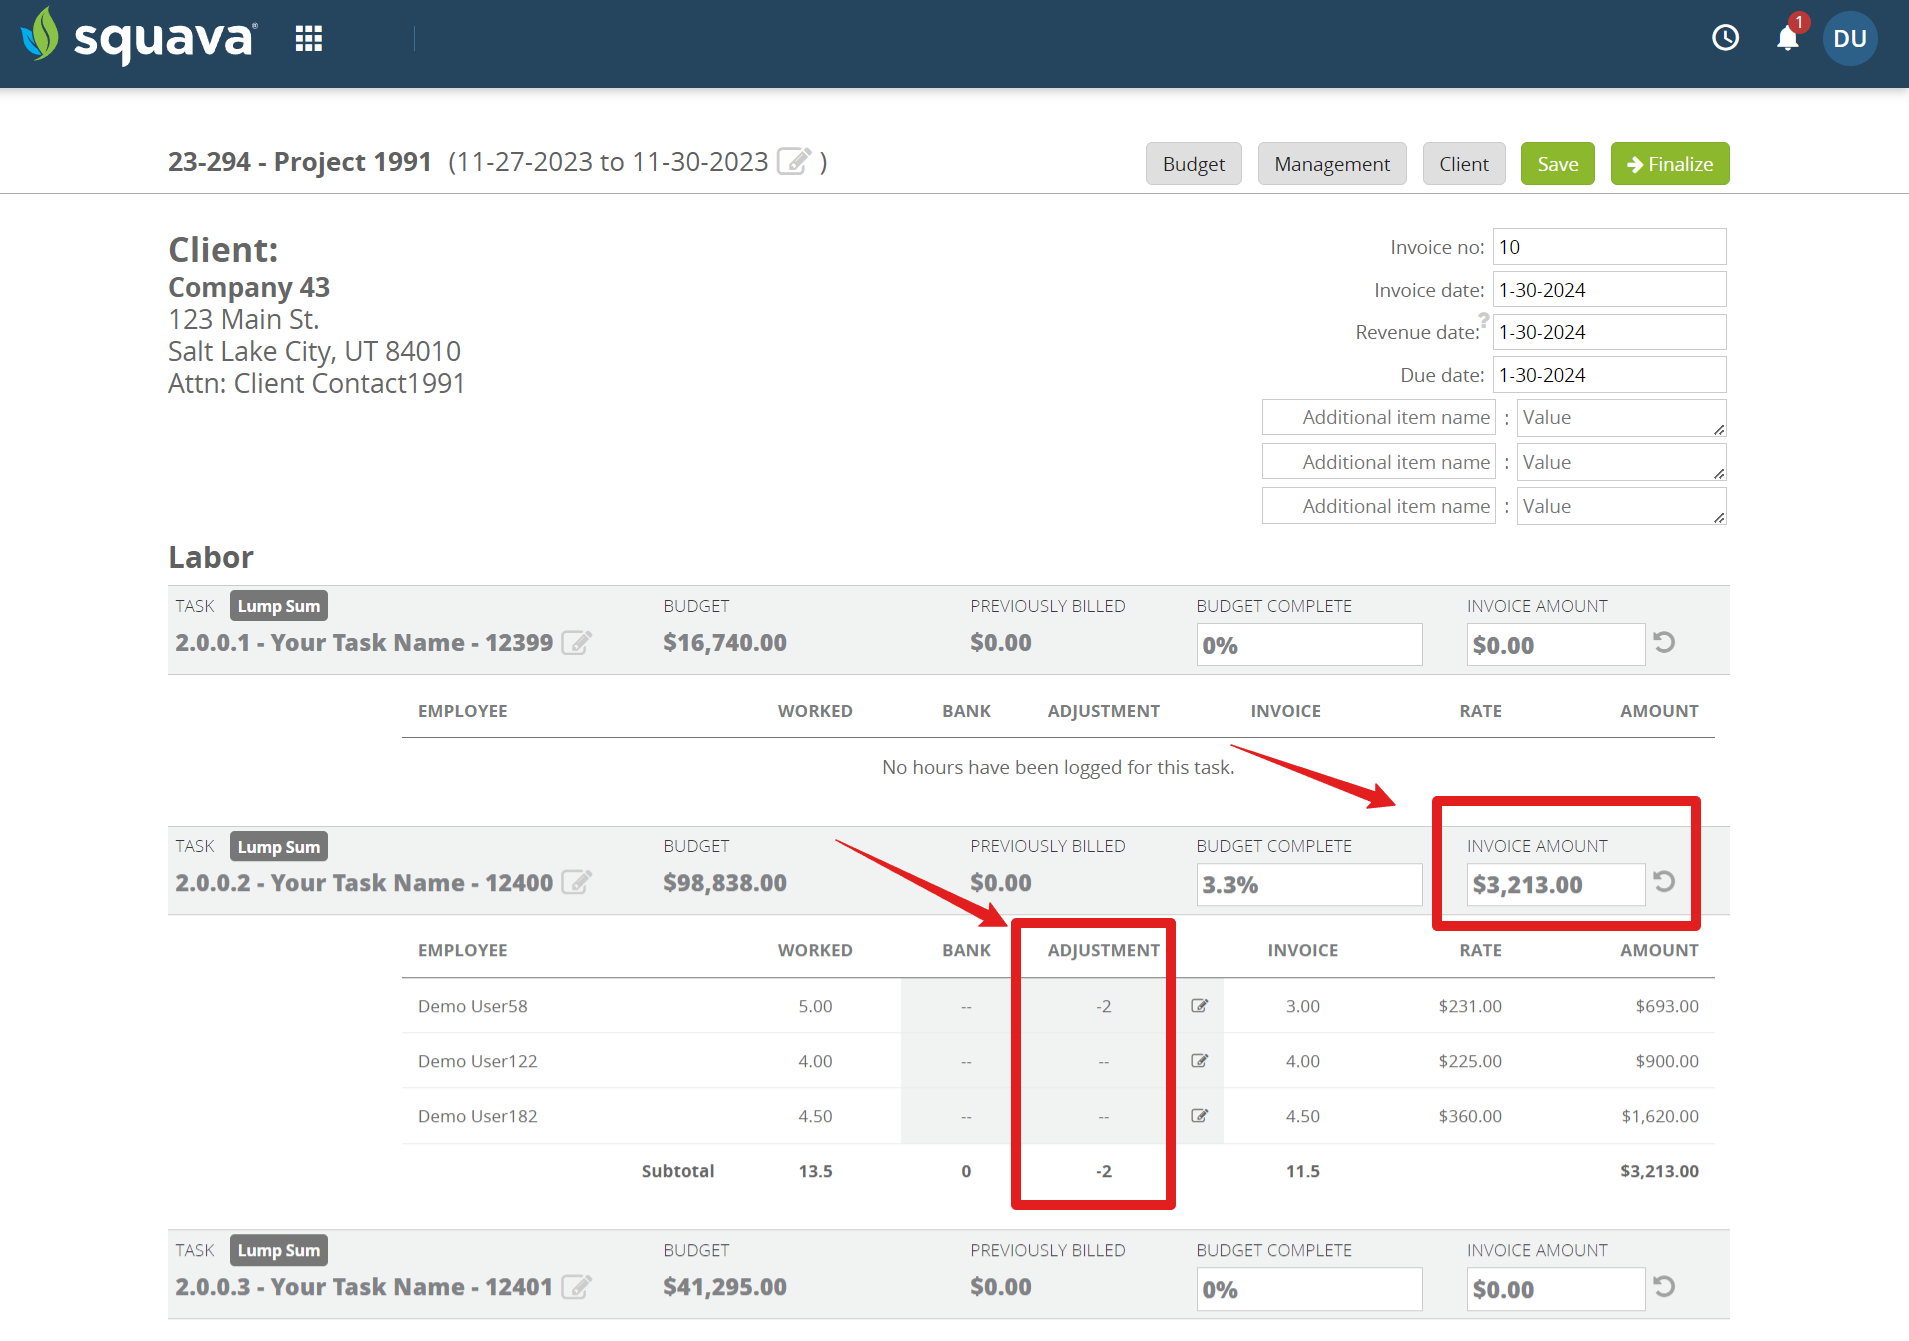Select Demo User58 row name
The image size is (1909, 1341).
(x=472, y=1006)
